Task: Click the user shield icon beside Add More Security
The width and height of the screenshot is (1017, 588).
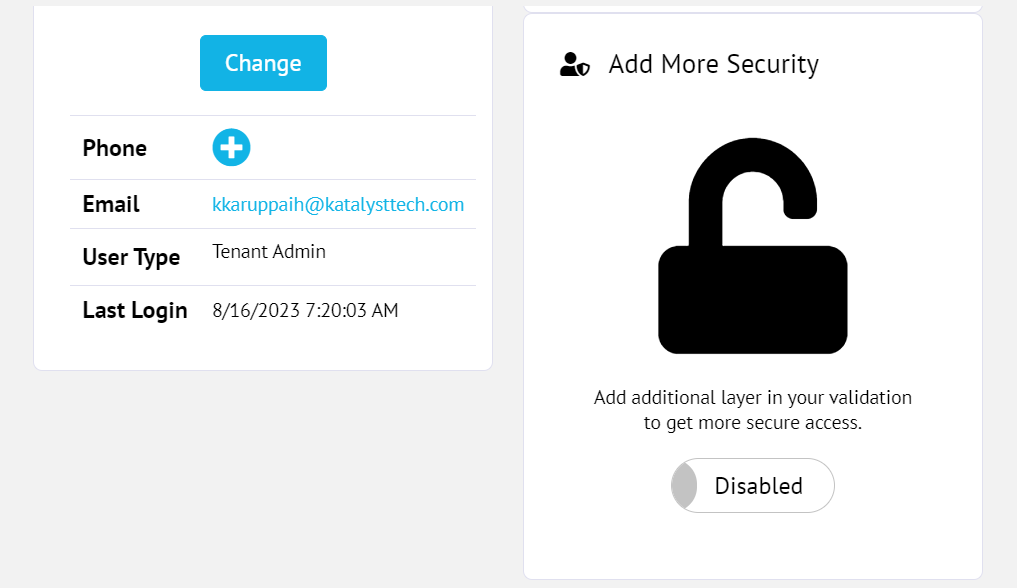Action: coord(575,65)
